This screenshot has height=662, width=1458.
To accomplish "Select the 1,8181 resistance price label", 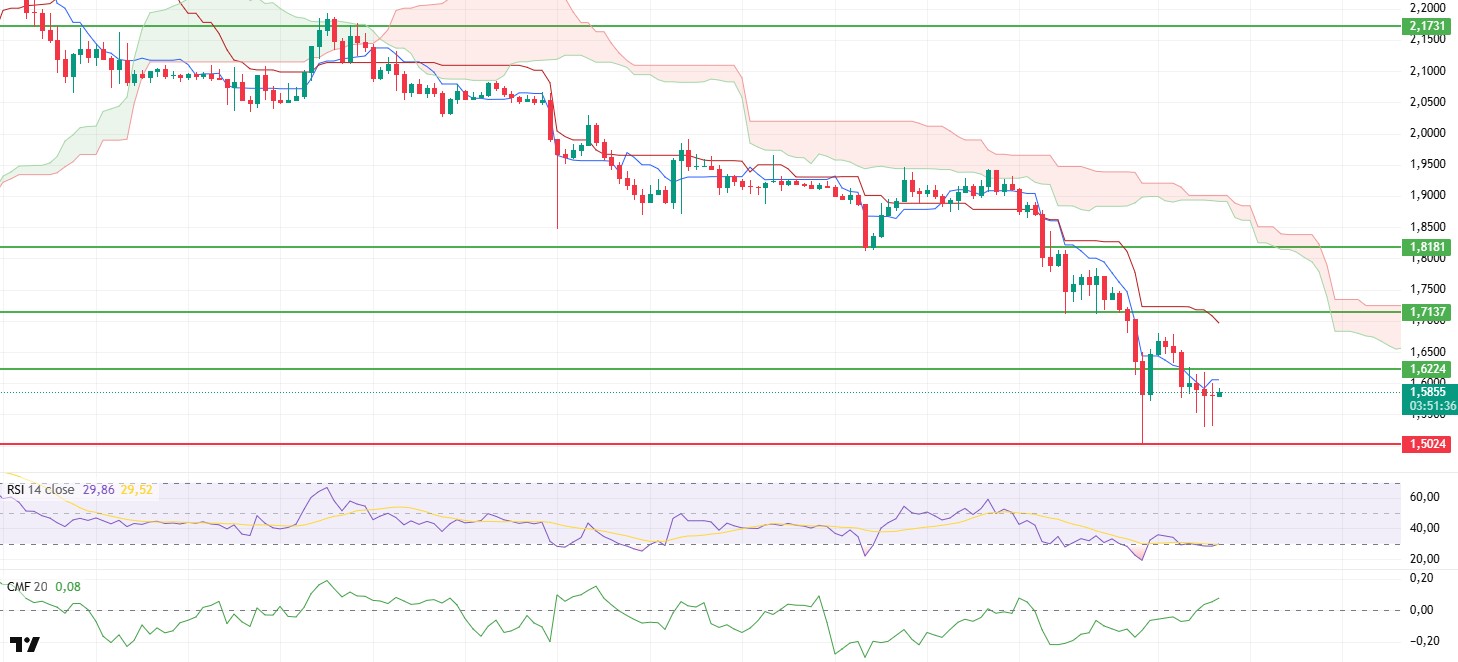I will pyautogui.click(x=1429, y=247).
